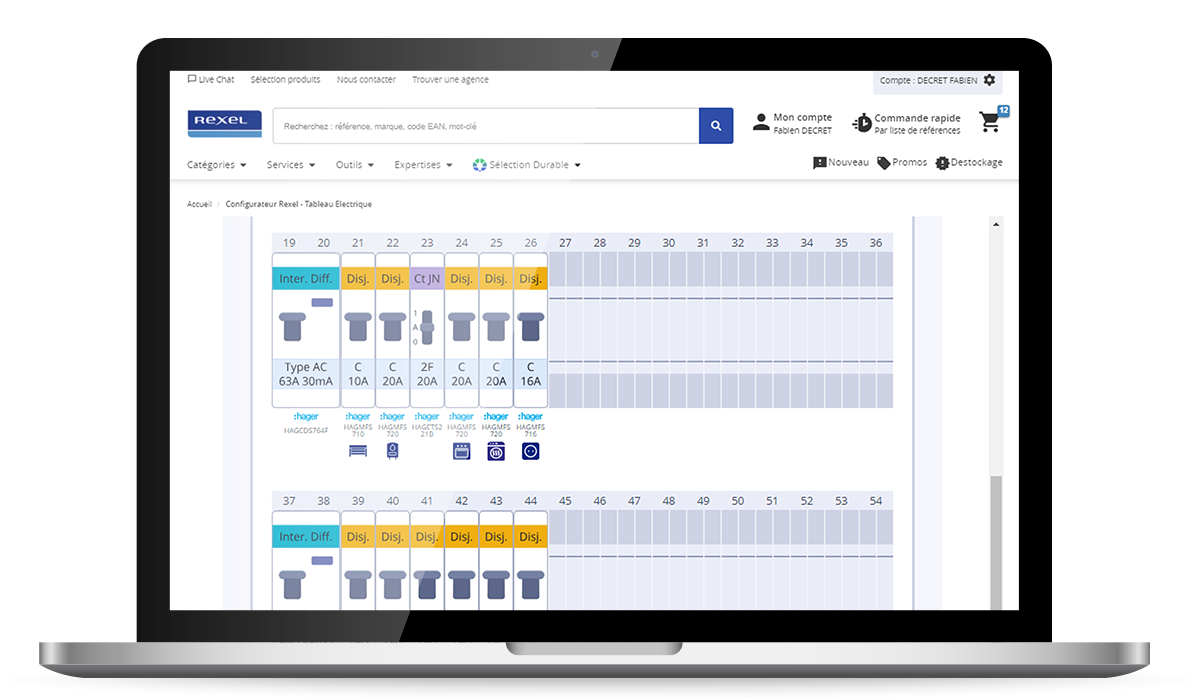Click the washing machine icon under module 25

pos(496,451)
